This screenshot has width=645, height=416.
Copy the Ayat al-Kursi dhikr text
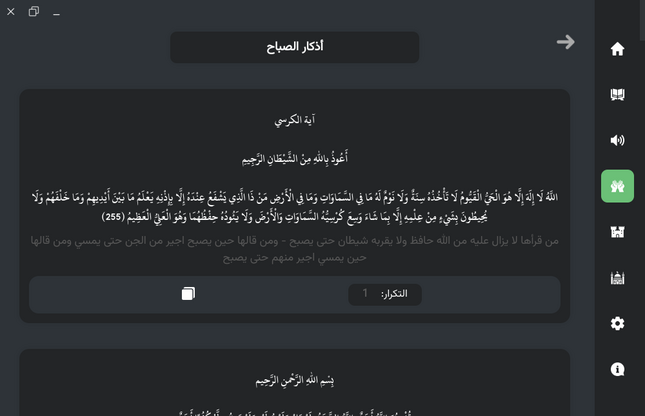coord(188,293)
